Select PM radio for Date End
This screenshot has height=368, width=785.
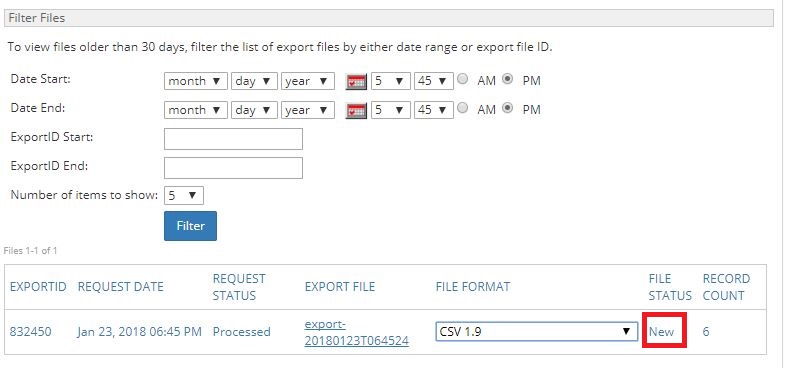coord(508,108)
